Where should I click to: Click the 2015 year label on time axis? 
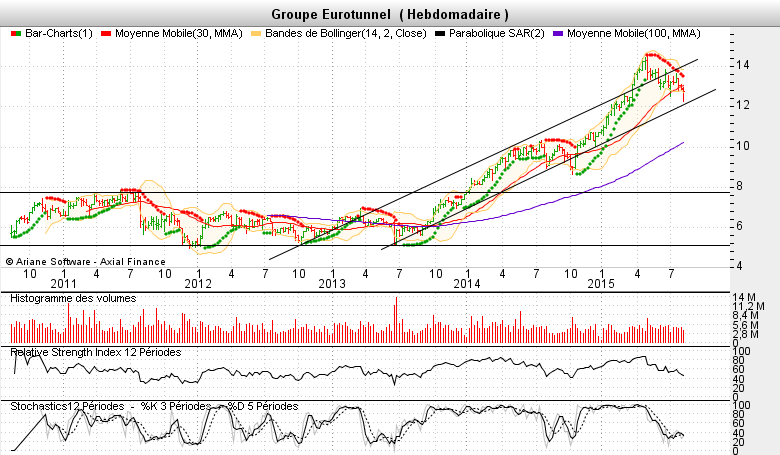(x=601, y=283)
